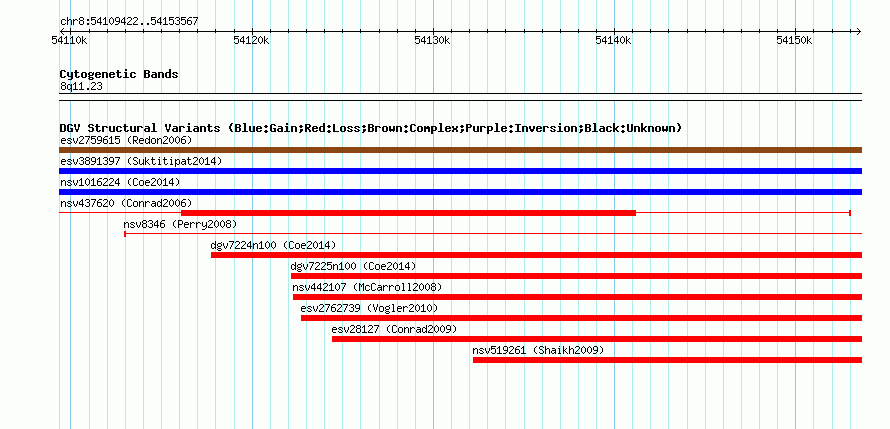890x429 pixels.
Task: Click the brown esv2759615 complex variant bar
Action: [x=460, y=150]
